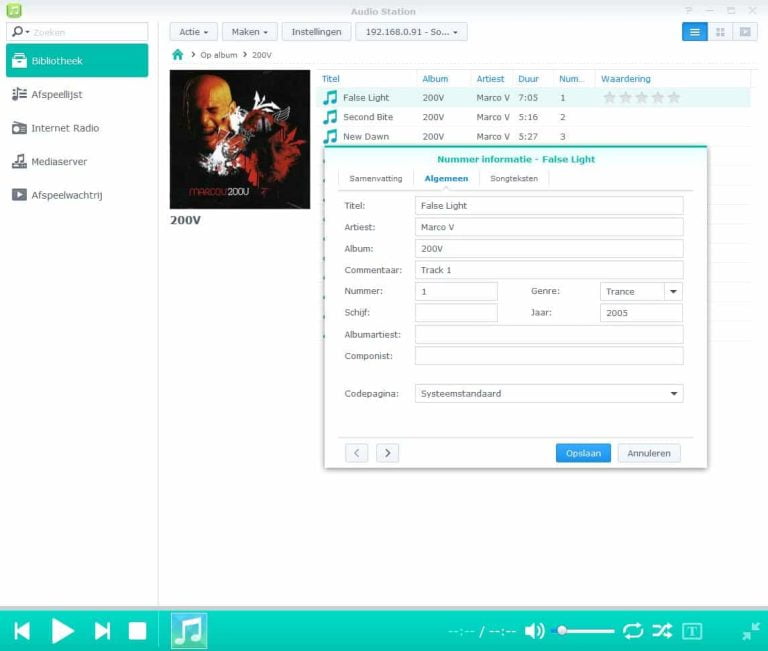Switch to the Songteksten tab
The width and height of the screenshot is (768, 651).
click(x=514, y=178)
